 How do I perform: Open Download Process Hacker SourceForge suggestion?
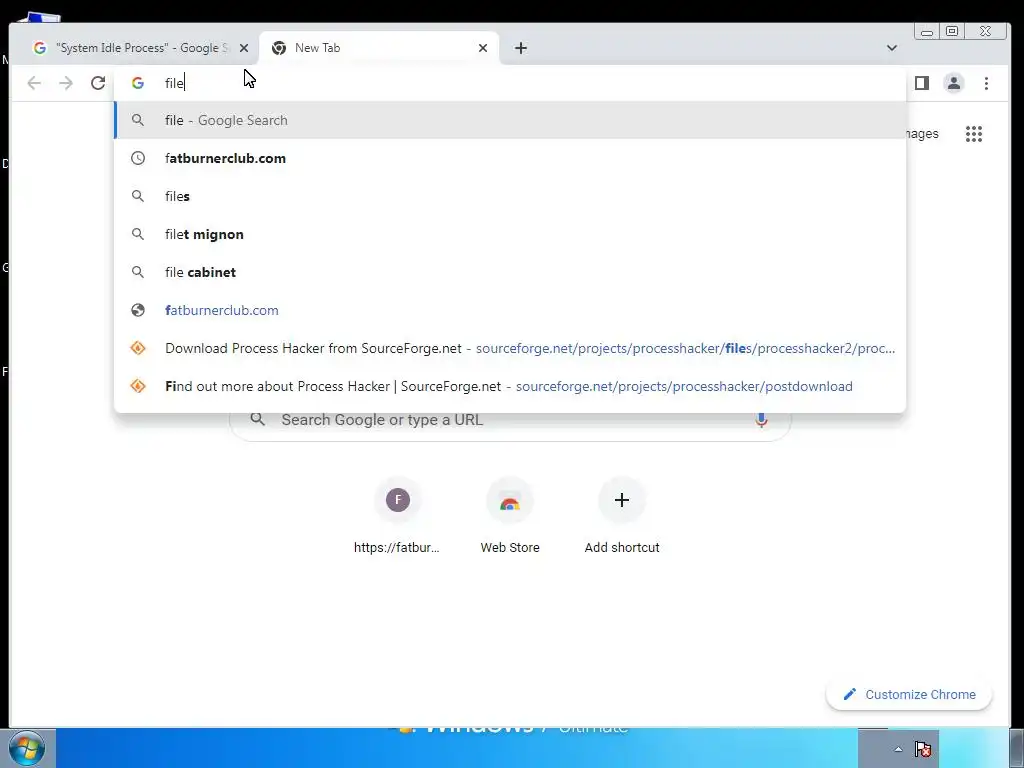(x=510, y=348)
